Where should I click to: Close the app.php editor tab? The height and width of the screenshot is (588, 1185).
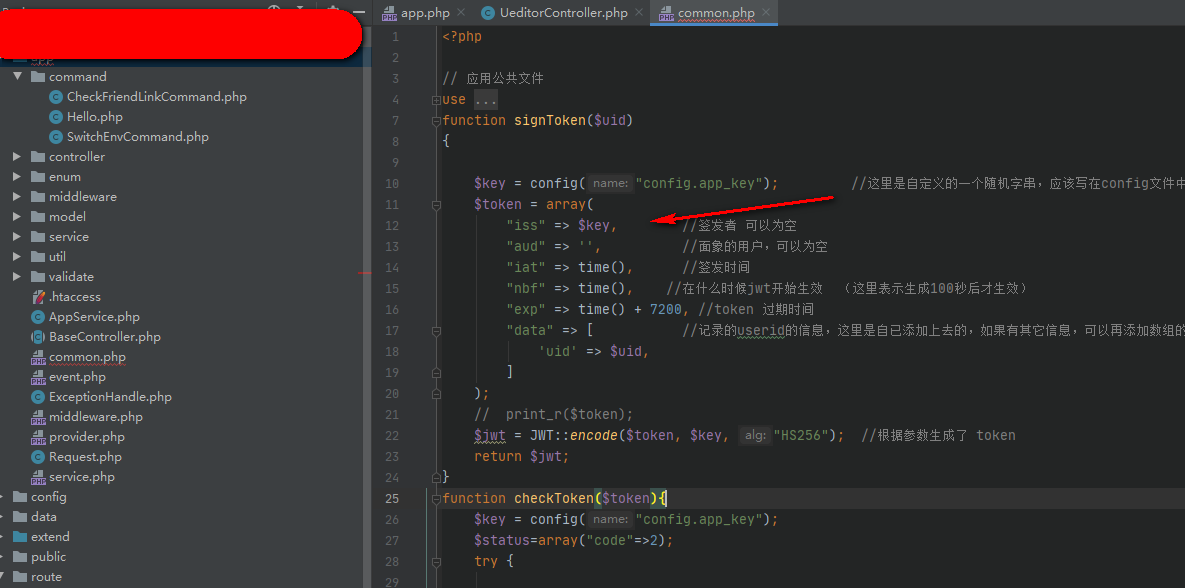[461, 13]
